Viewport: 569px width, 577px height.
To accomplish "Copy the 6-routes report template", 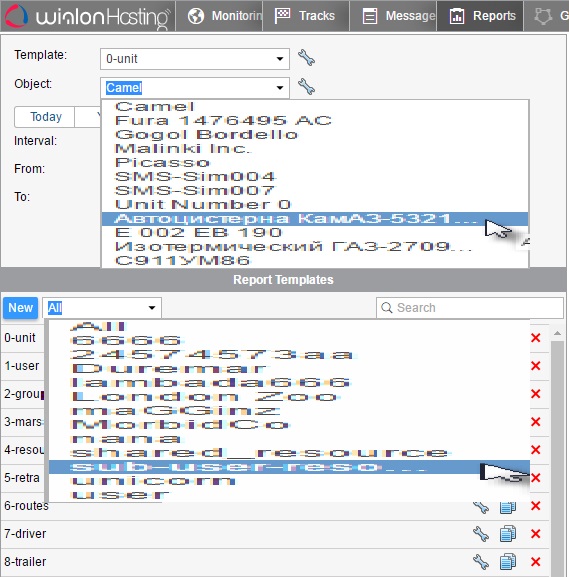I will pos(508,507).
